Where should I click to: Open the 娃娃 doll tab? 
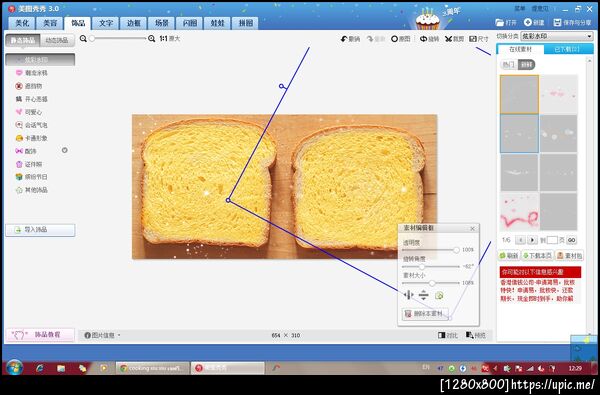tap(217, 23)
